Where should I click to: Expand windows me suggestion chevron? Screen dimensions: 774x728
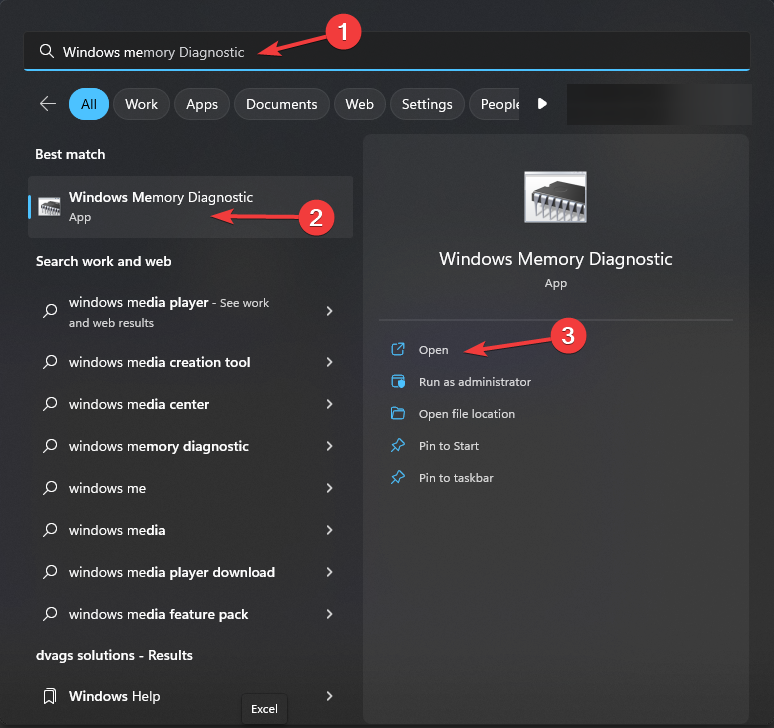(x=329, y=488)
